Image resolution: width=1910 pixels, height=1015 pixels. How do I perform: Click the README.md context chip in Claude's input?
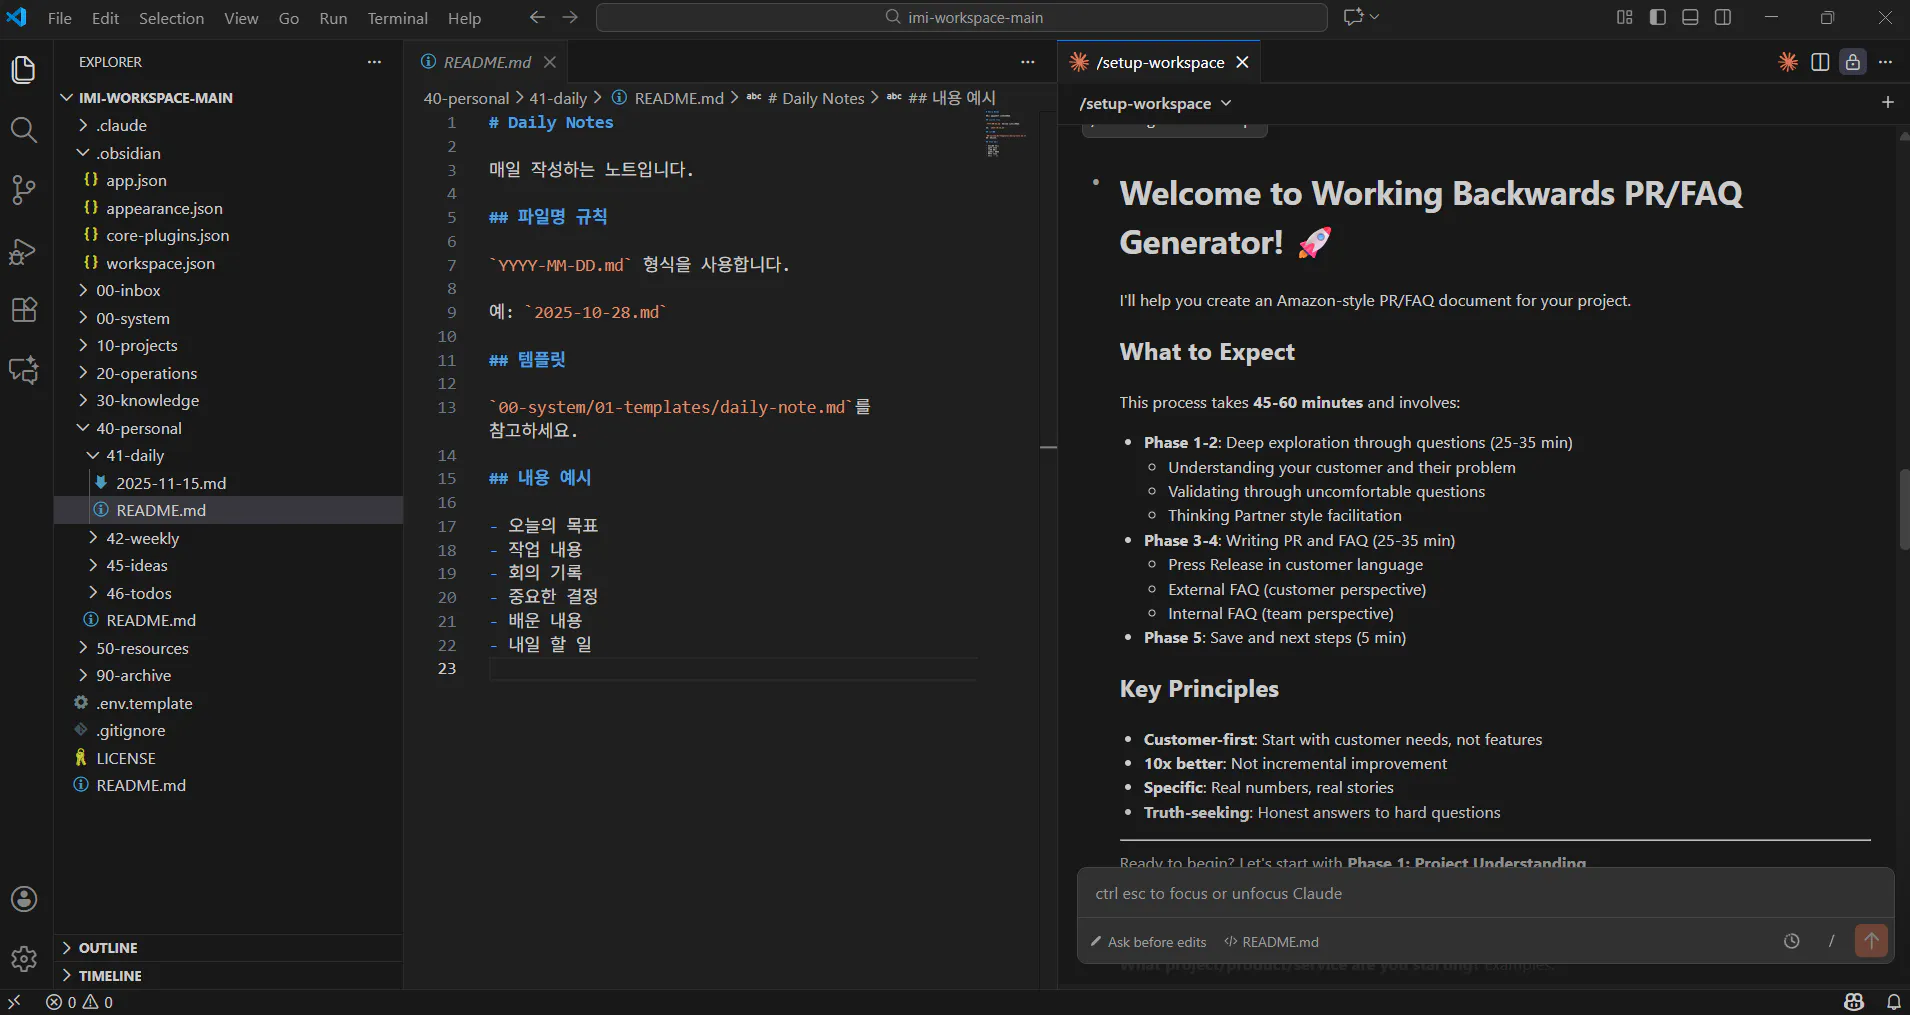pyautogui.click(x=1272, y=942)
